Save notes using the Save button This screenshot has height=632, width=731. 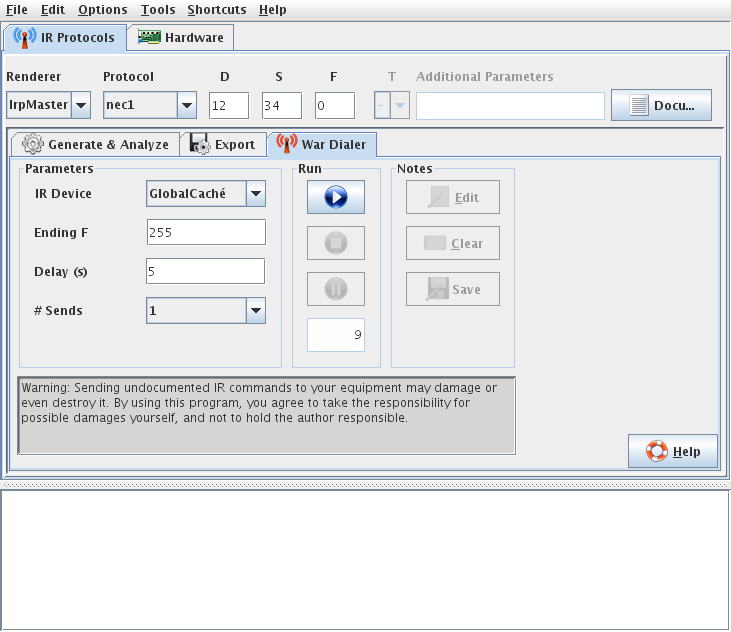452,289
